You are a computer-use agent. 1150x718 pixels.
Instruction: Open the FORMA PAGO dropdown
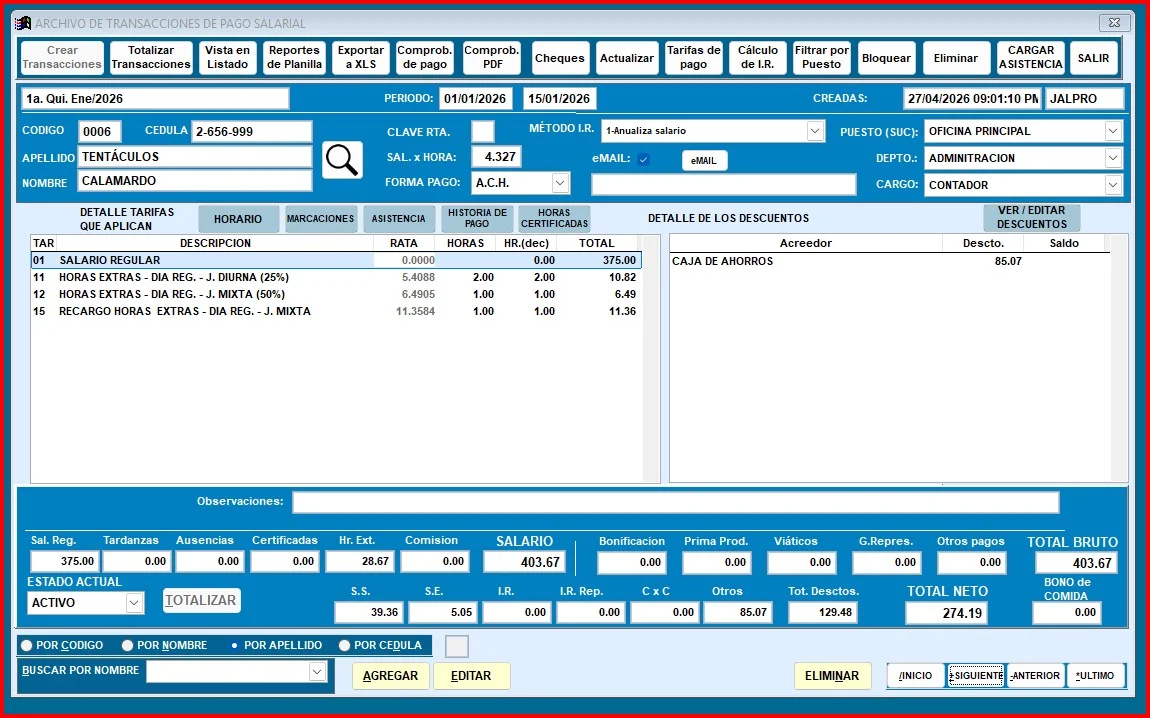coord(560,183)
